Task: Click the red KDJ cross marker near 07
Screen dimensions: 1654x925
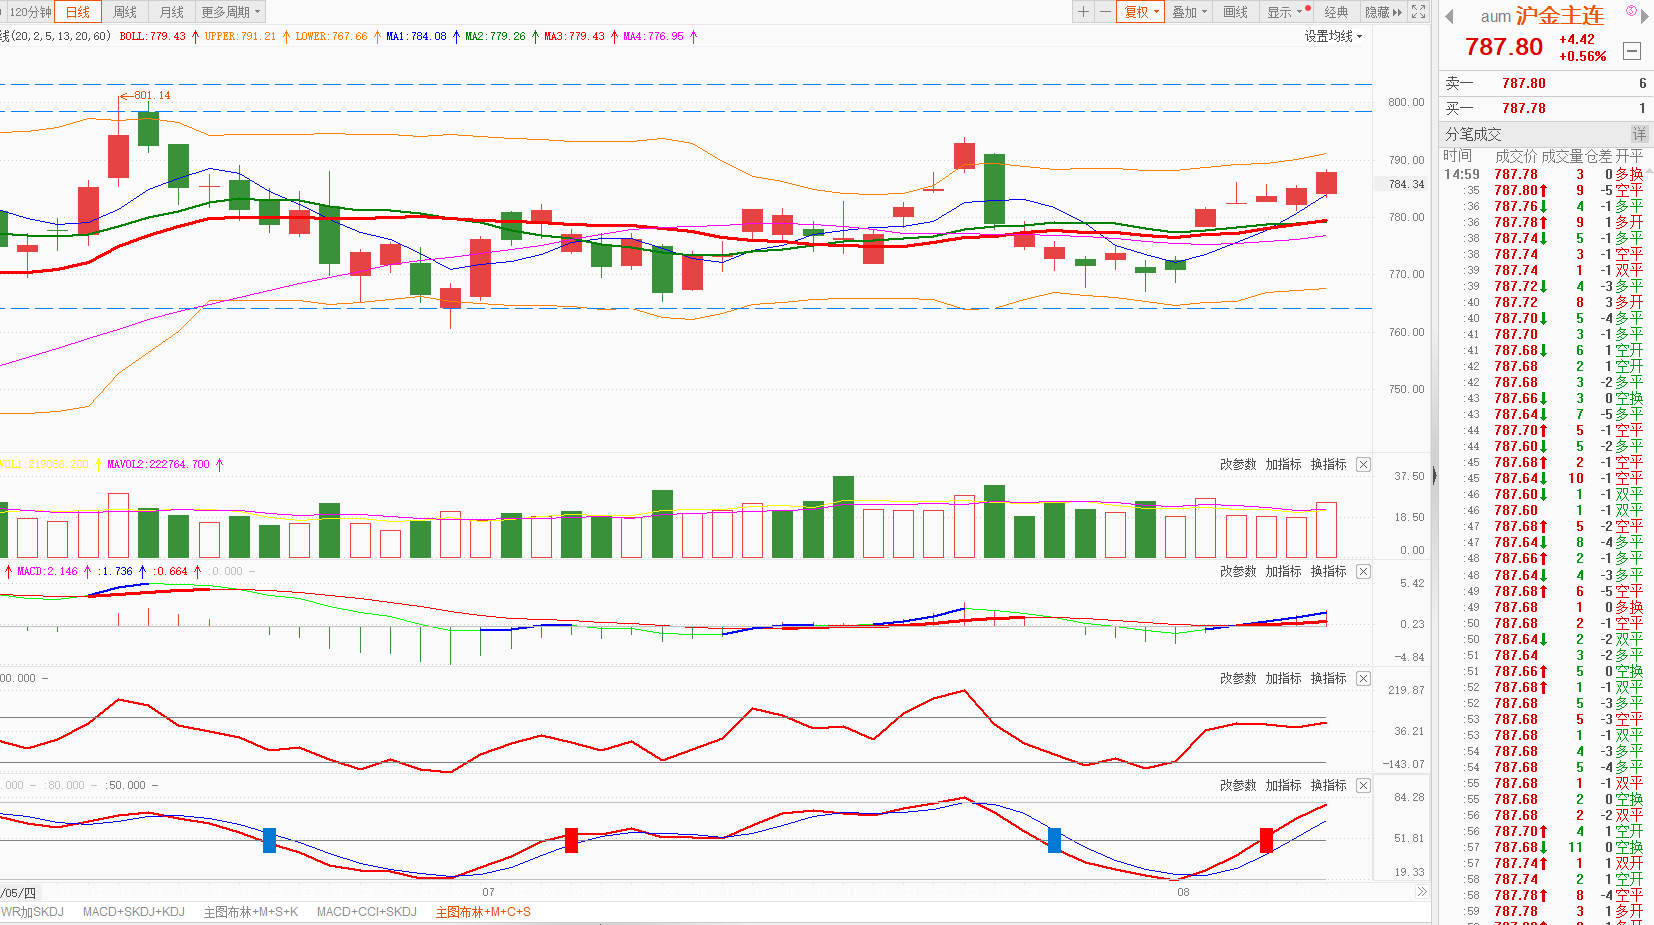Action: click(571, 840)
